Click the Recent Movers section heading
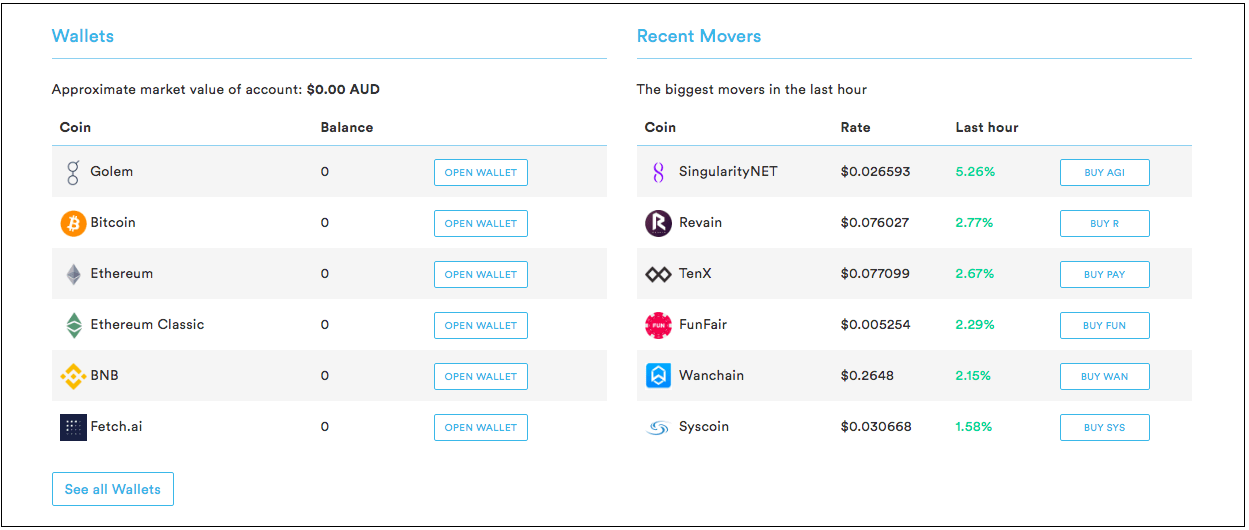This screenshot has height=530, width=1249. [699, 36]
